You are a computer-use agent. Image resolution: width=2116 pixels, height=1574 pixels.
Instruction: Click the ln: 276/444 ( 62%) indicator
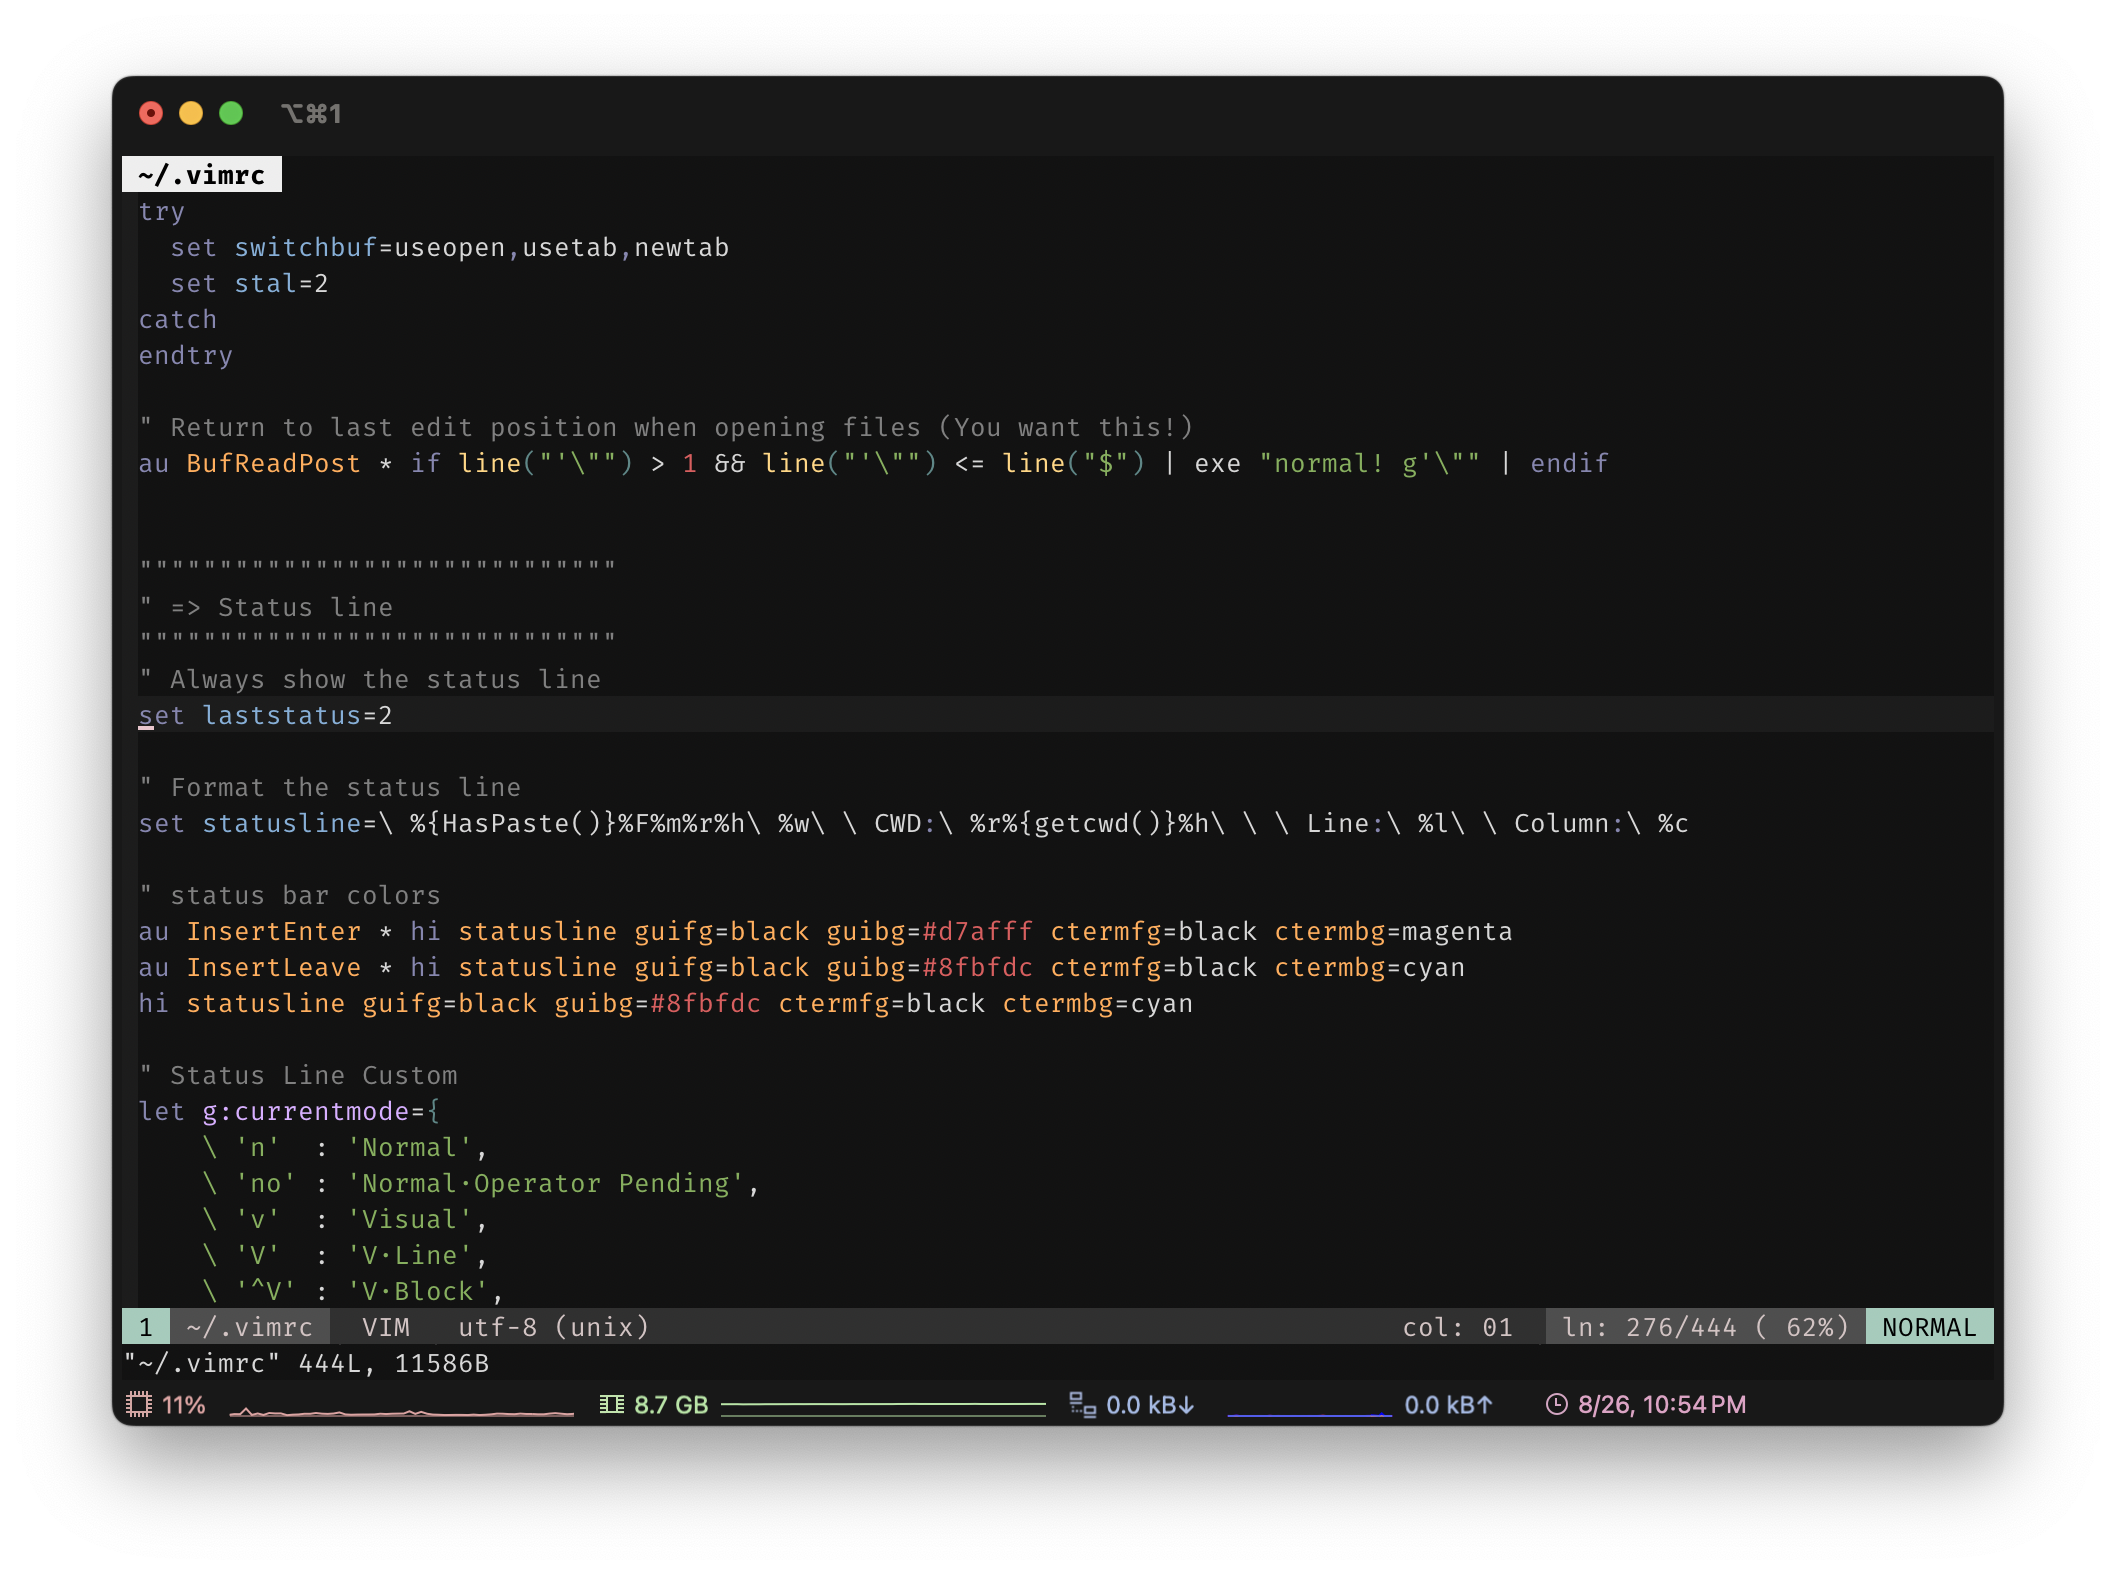click(x=1706, y=1327)
